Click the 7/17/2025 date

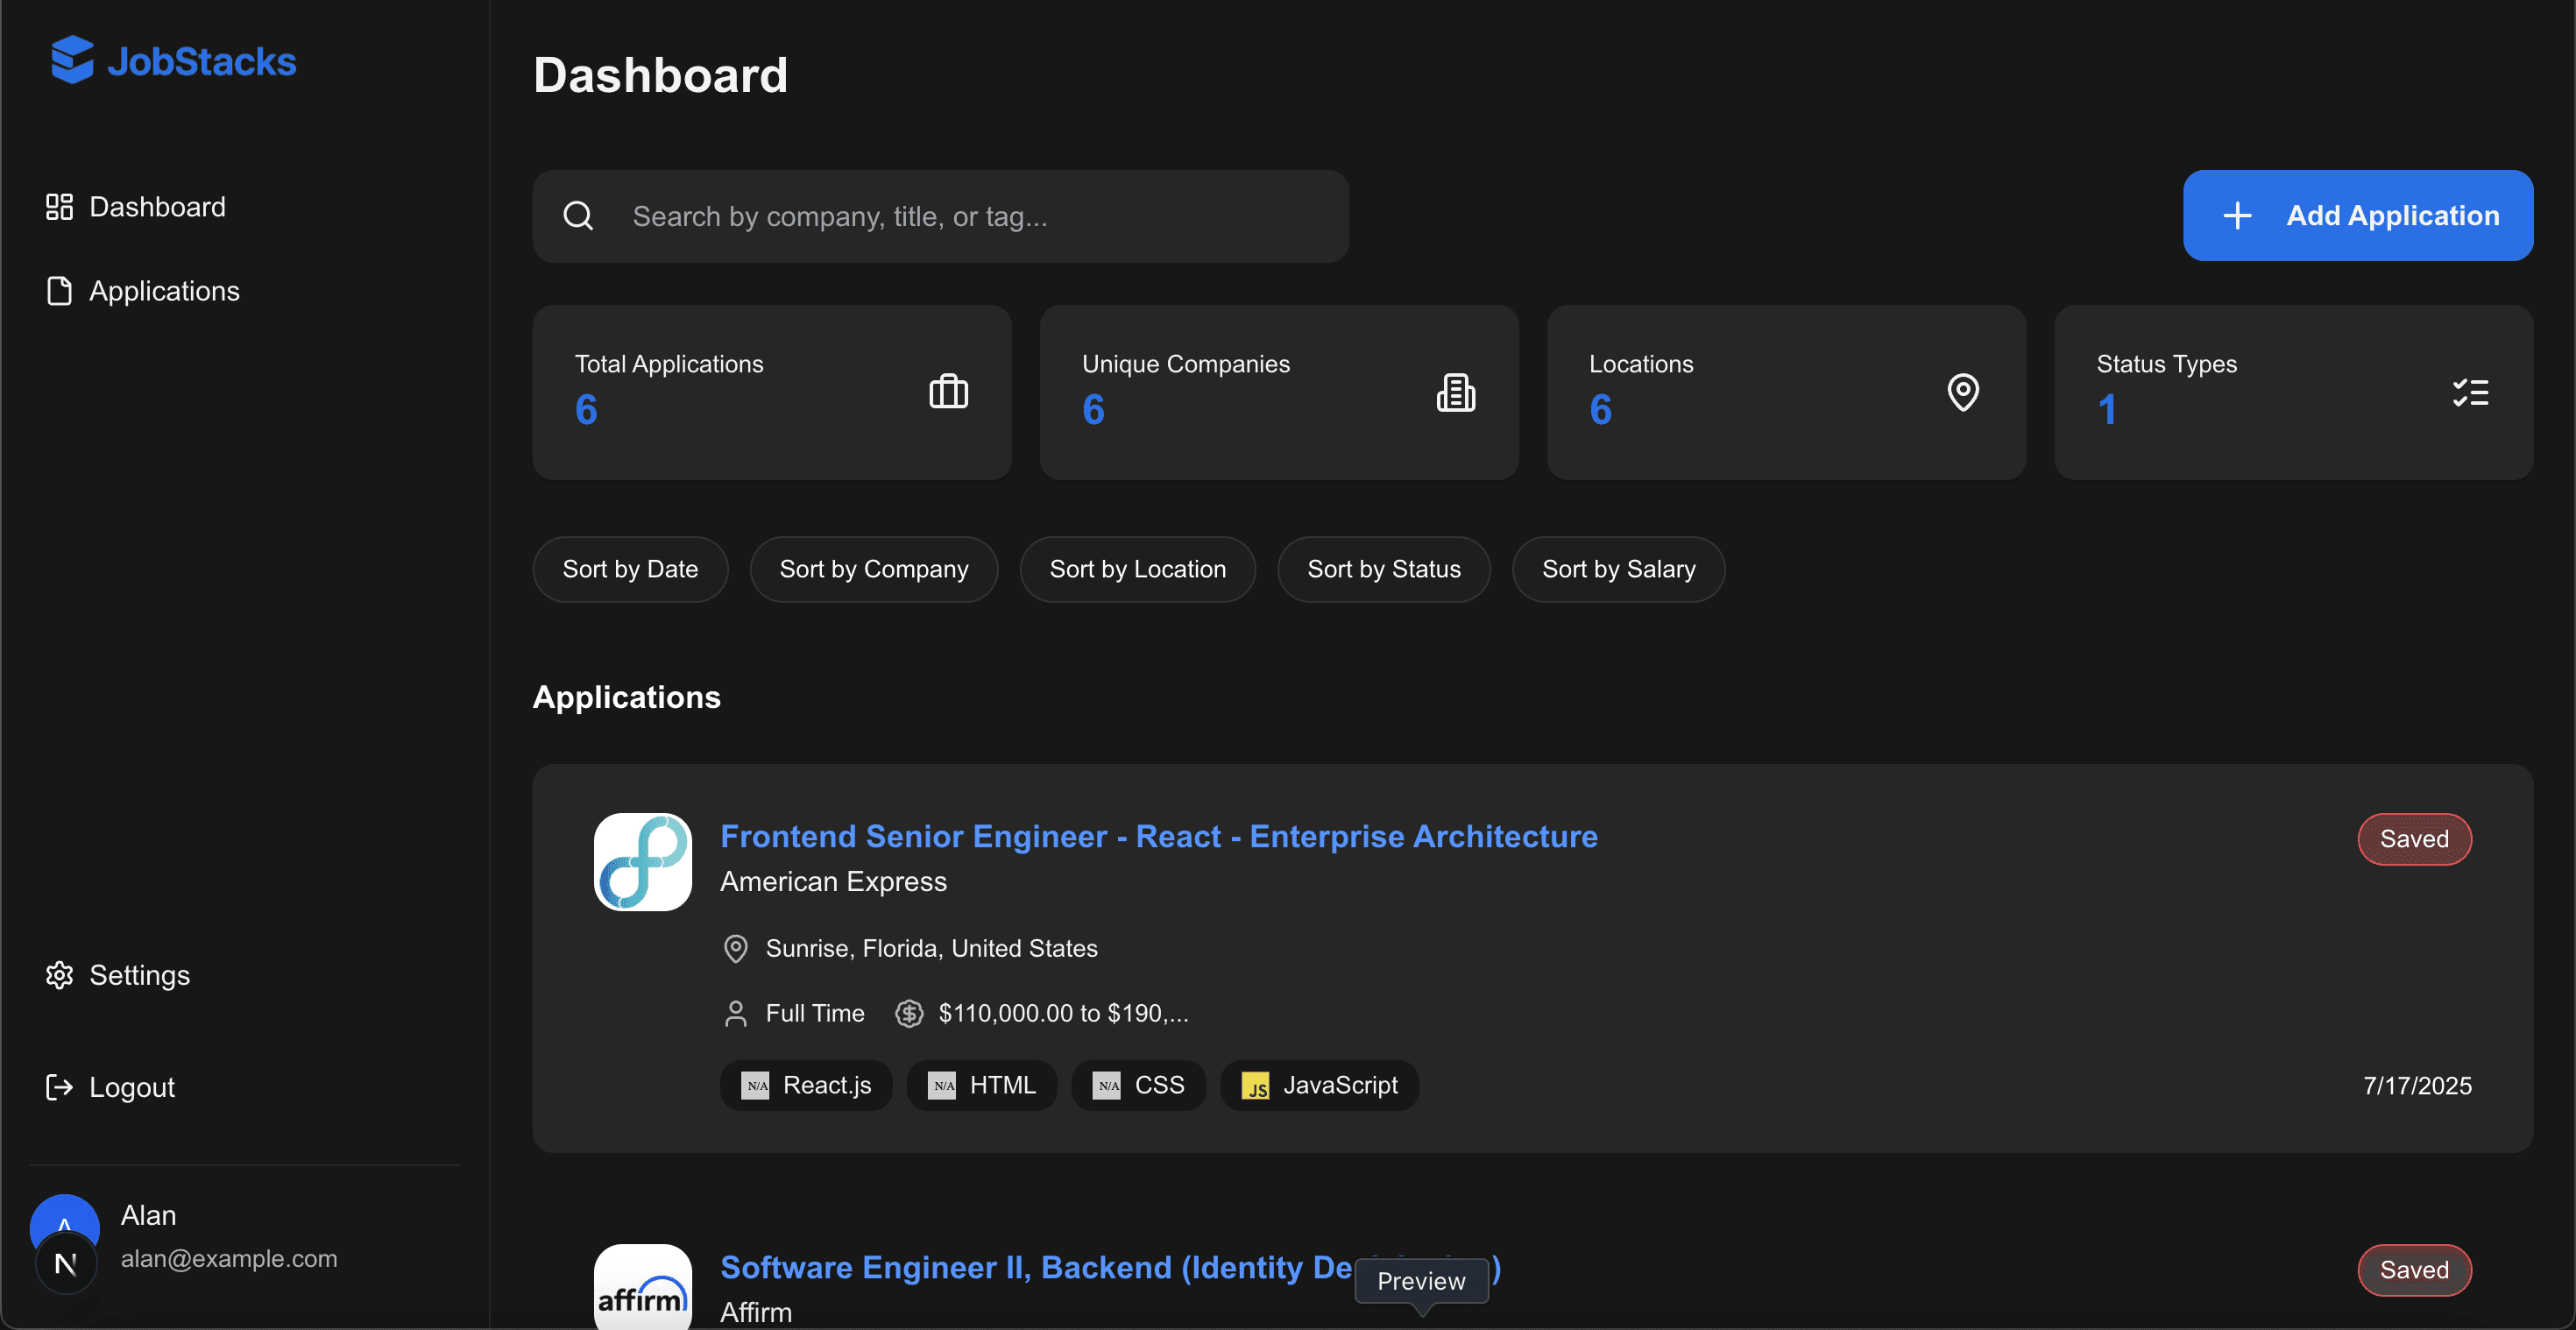pyautogui.click(x=2417, y=1085)
